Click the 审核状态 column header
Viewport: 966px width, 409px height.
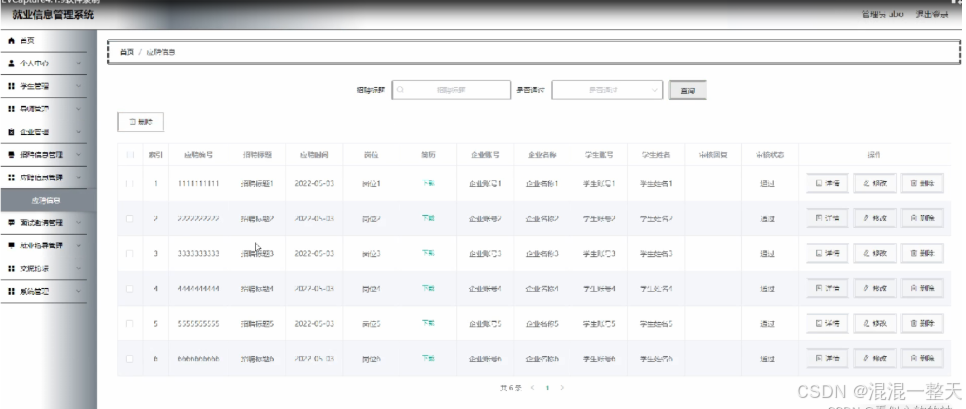pos(769,155)
